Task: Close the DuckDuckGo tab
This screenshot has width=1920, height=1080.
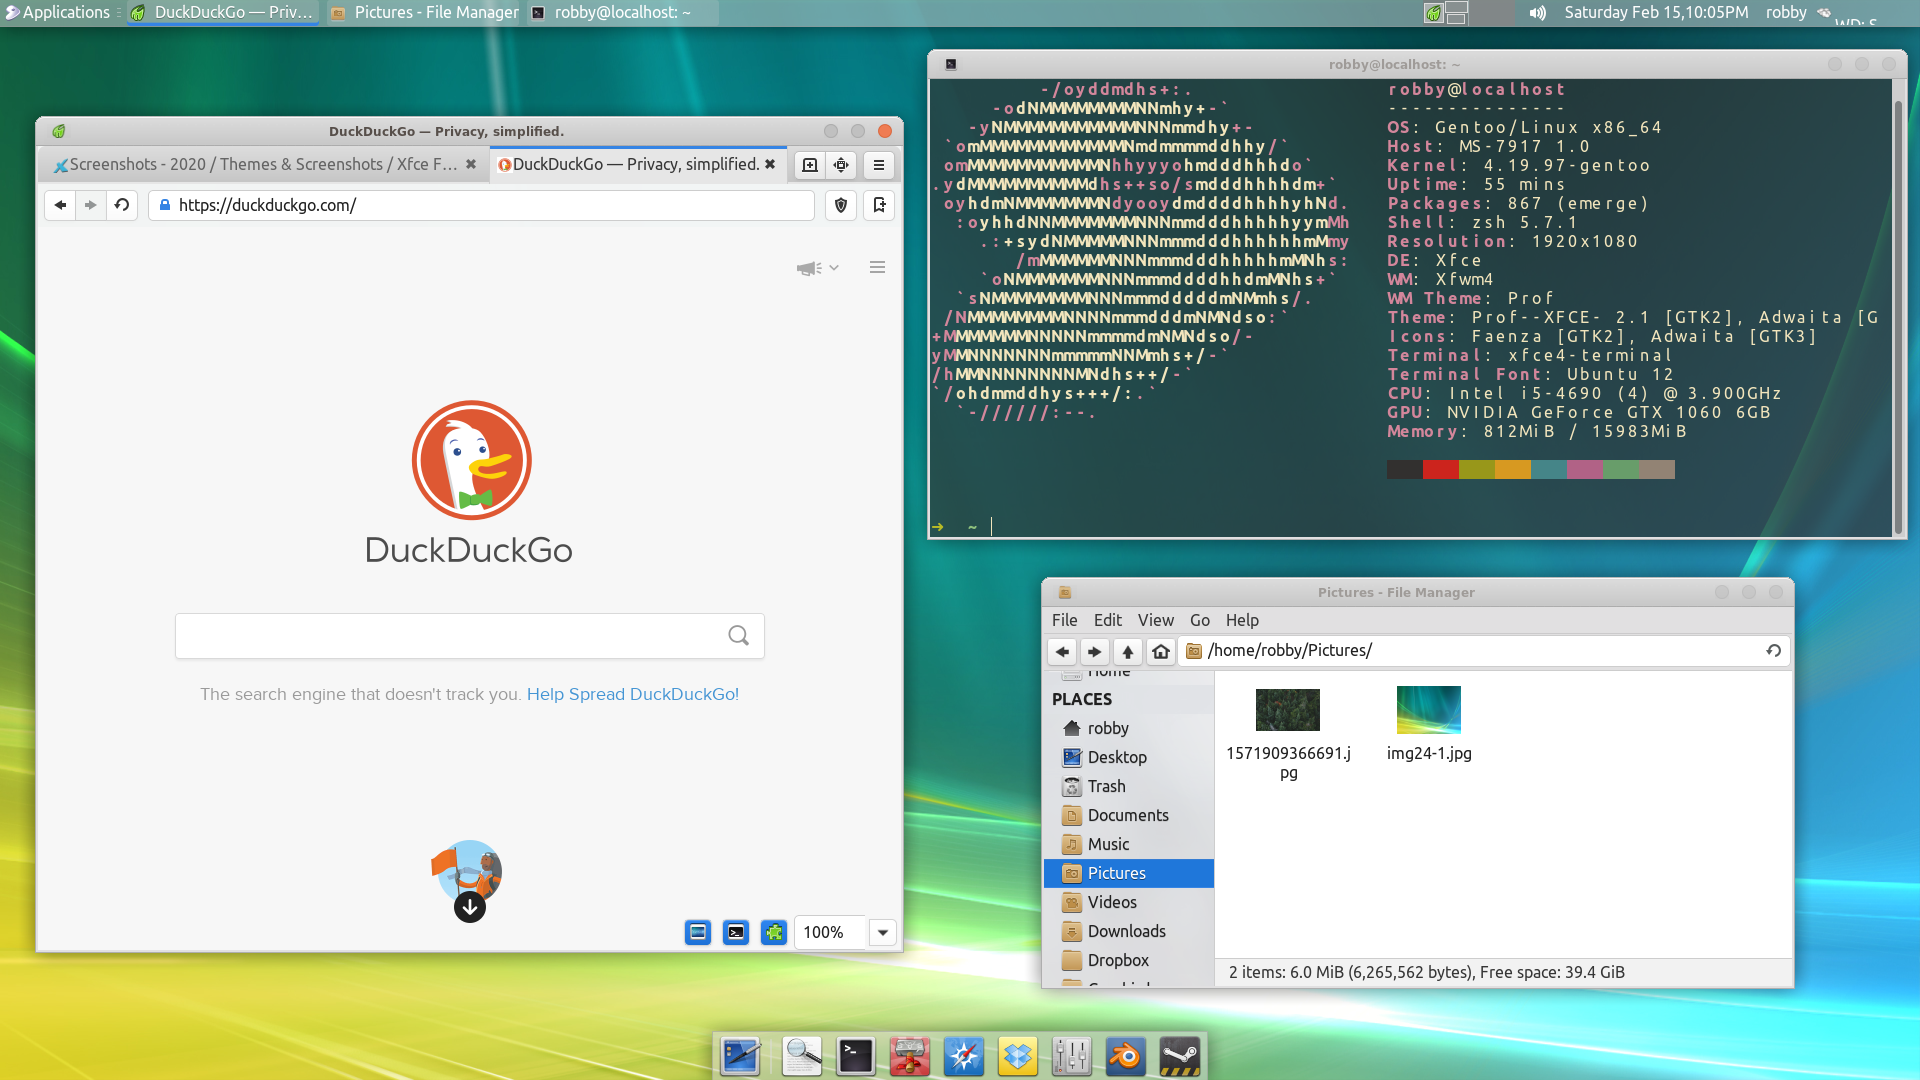Action: coord(770,164)
